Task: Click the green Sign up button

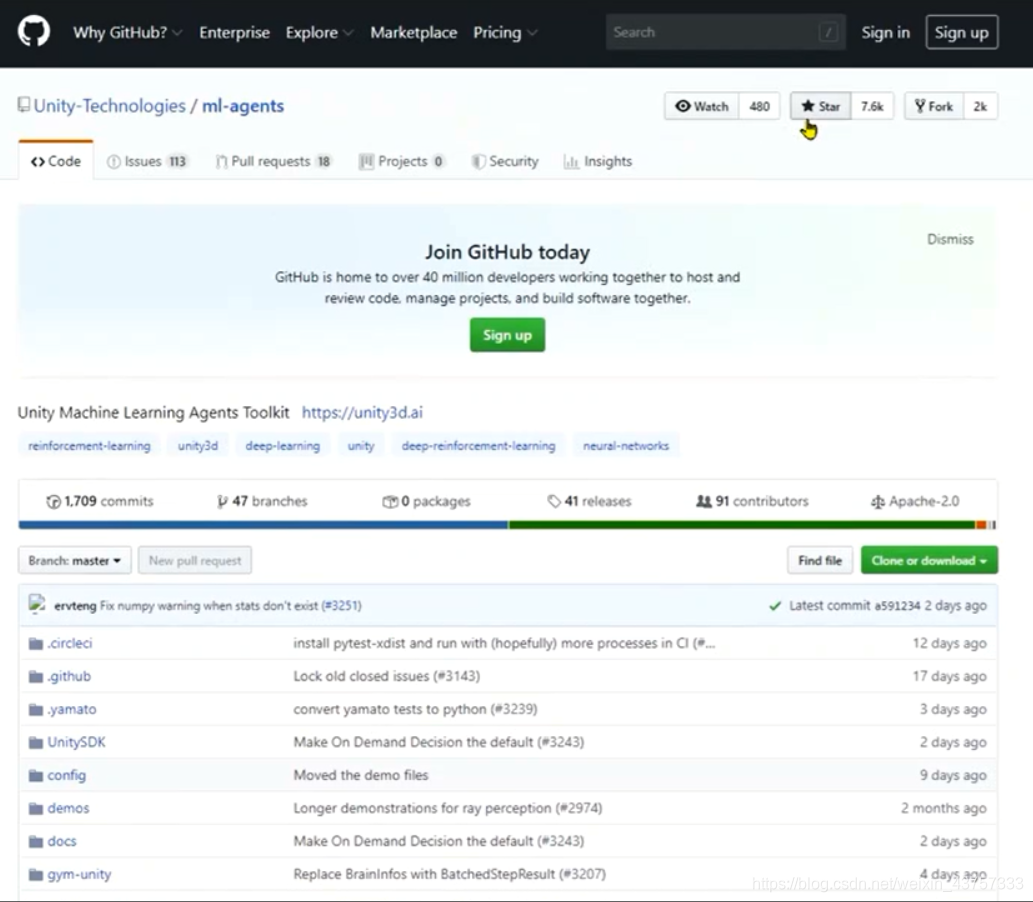Action: pos(507,335)
